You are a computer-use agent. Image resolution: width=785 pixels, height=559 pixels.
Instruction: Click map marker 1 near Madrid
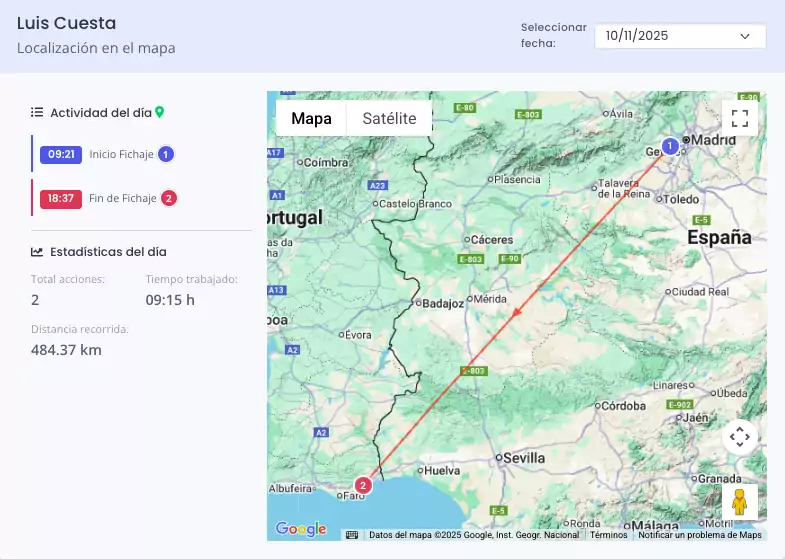(x=670, y=146)
